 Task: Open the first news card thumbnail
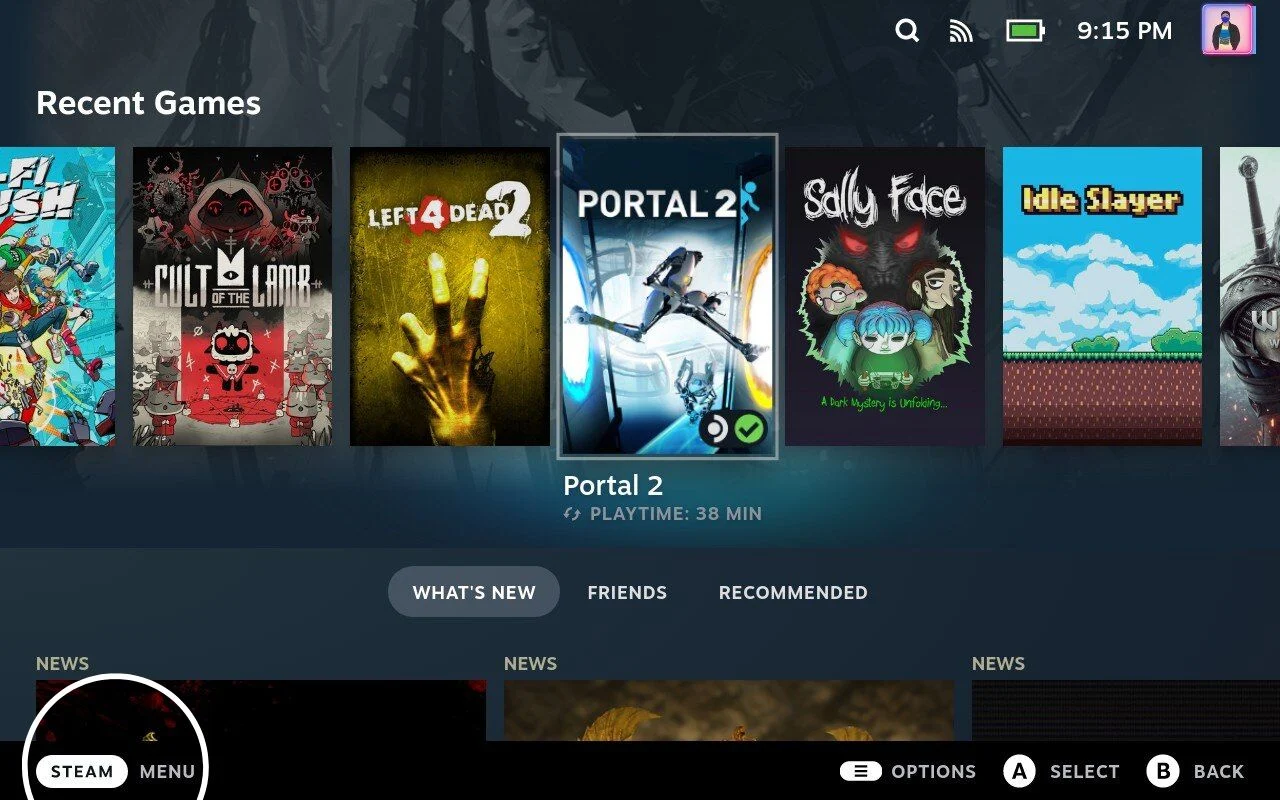click(261, 710)
